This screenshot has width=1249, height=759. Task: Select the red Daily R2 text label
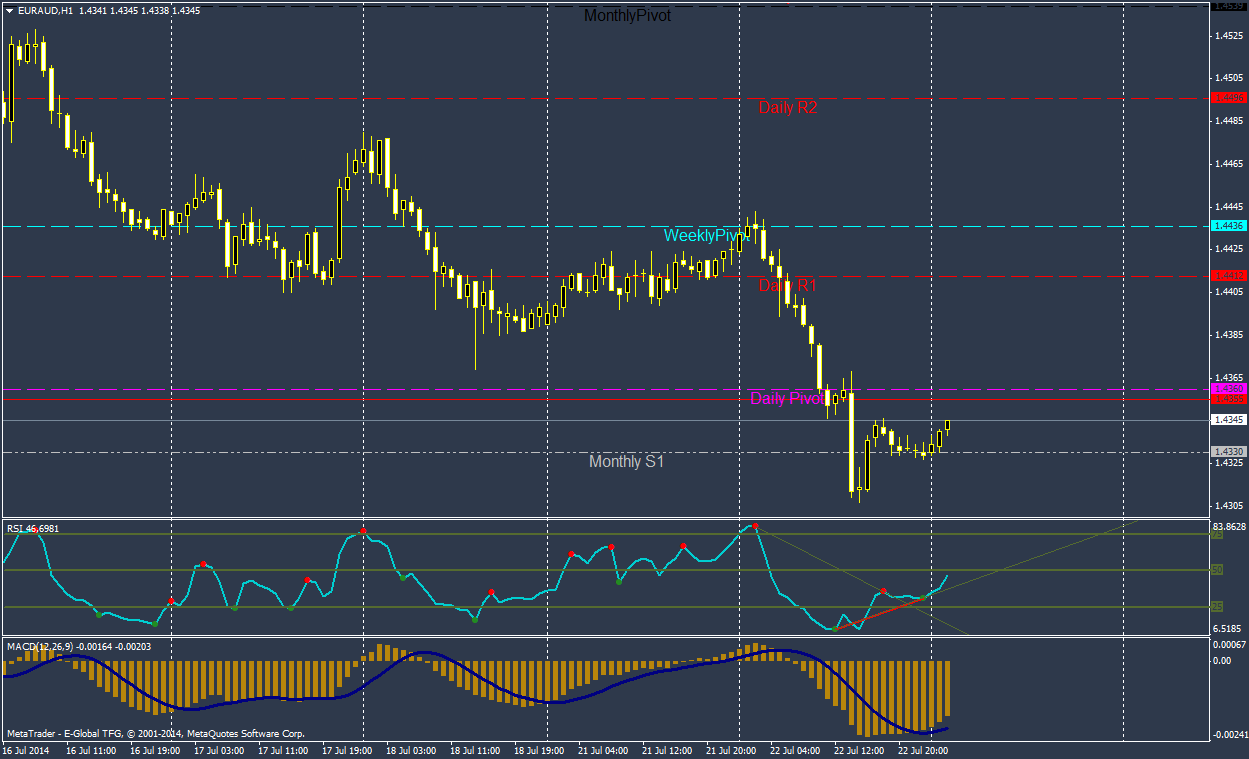click(x=787, y=108)
